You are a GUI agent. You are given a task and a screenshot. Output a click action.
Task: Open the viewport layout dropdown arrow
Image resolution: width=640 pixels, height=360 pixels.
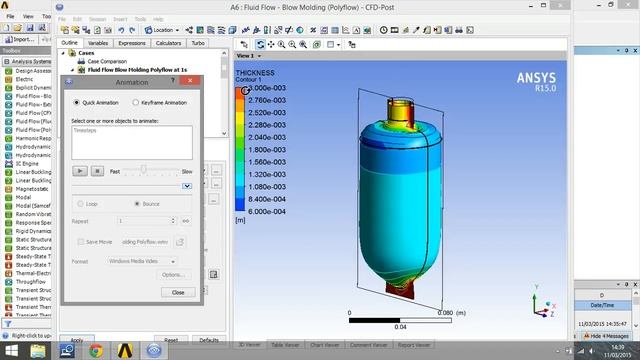[x=338, y=44]
